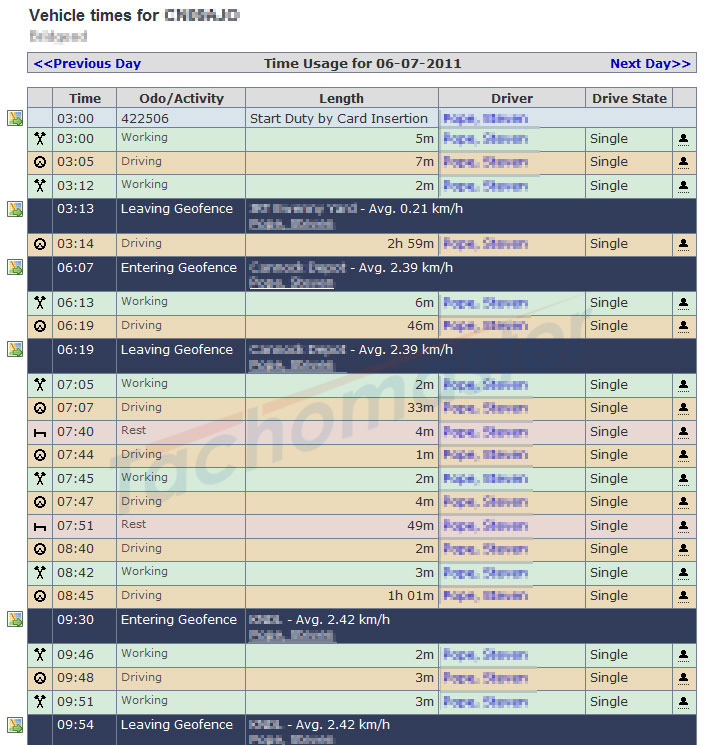Click the Time column header
This screenshot has height=745, width=708.
point(85,98)
